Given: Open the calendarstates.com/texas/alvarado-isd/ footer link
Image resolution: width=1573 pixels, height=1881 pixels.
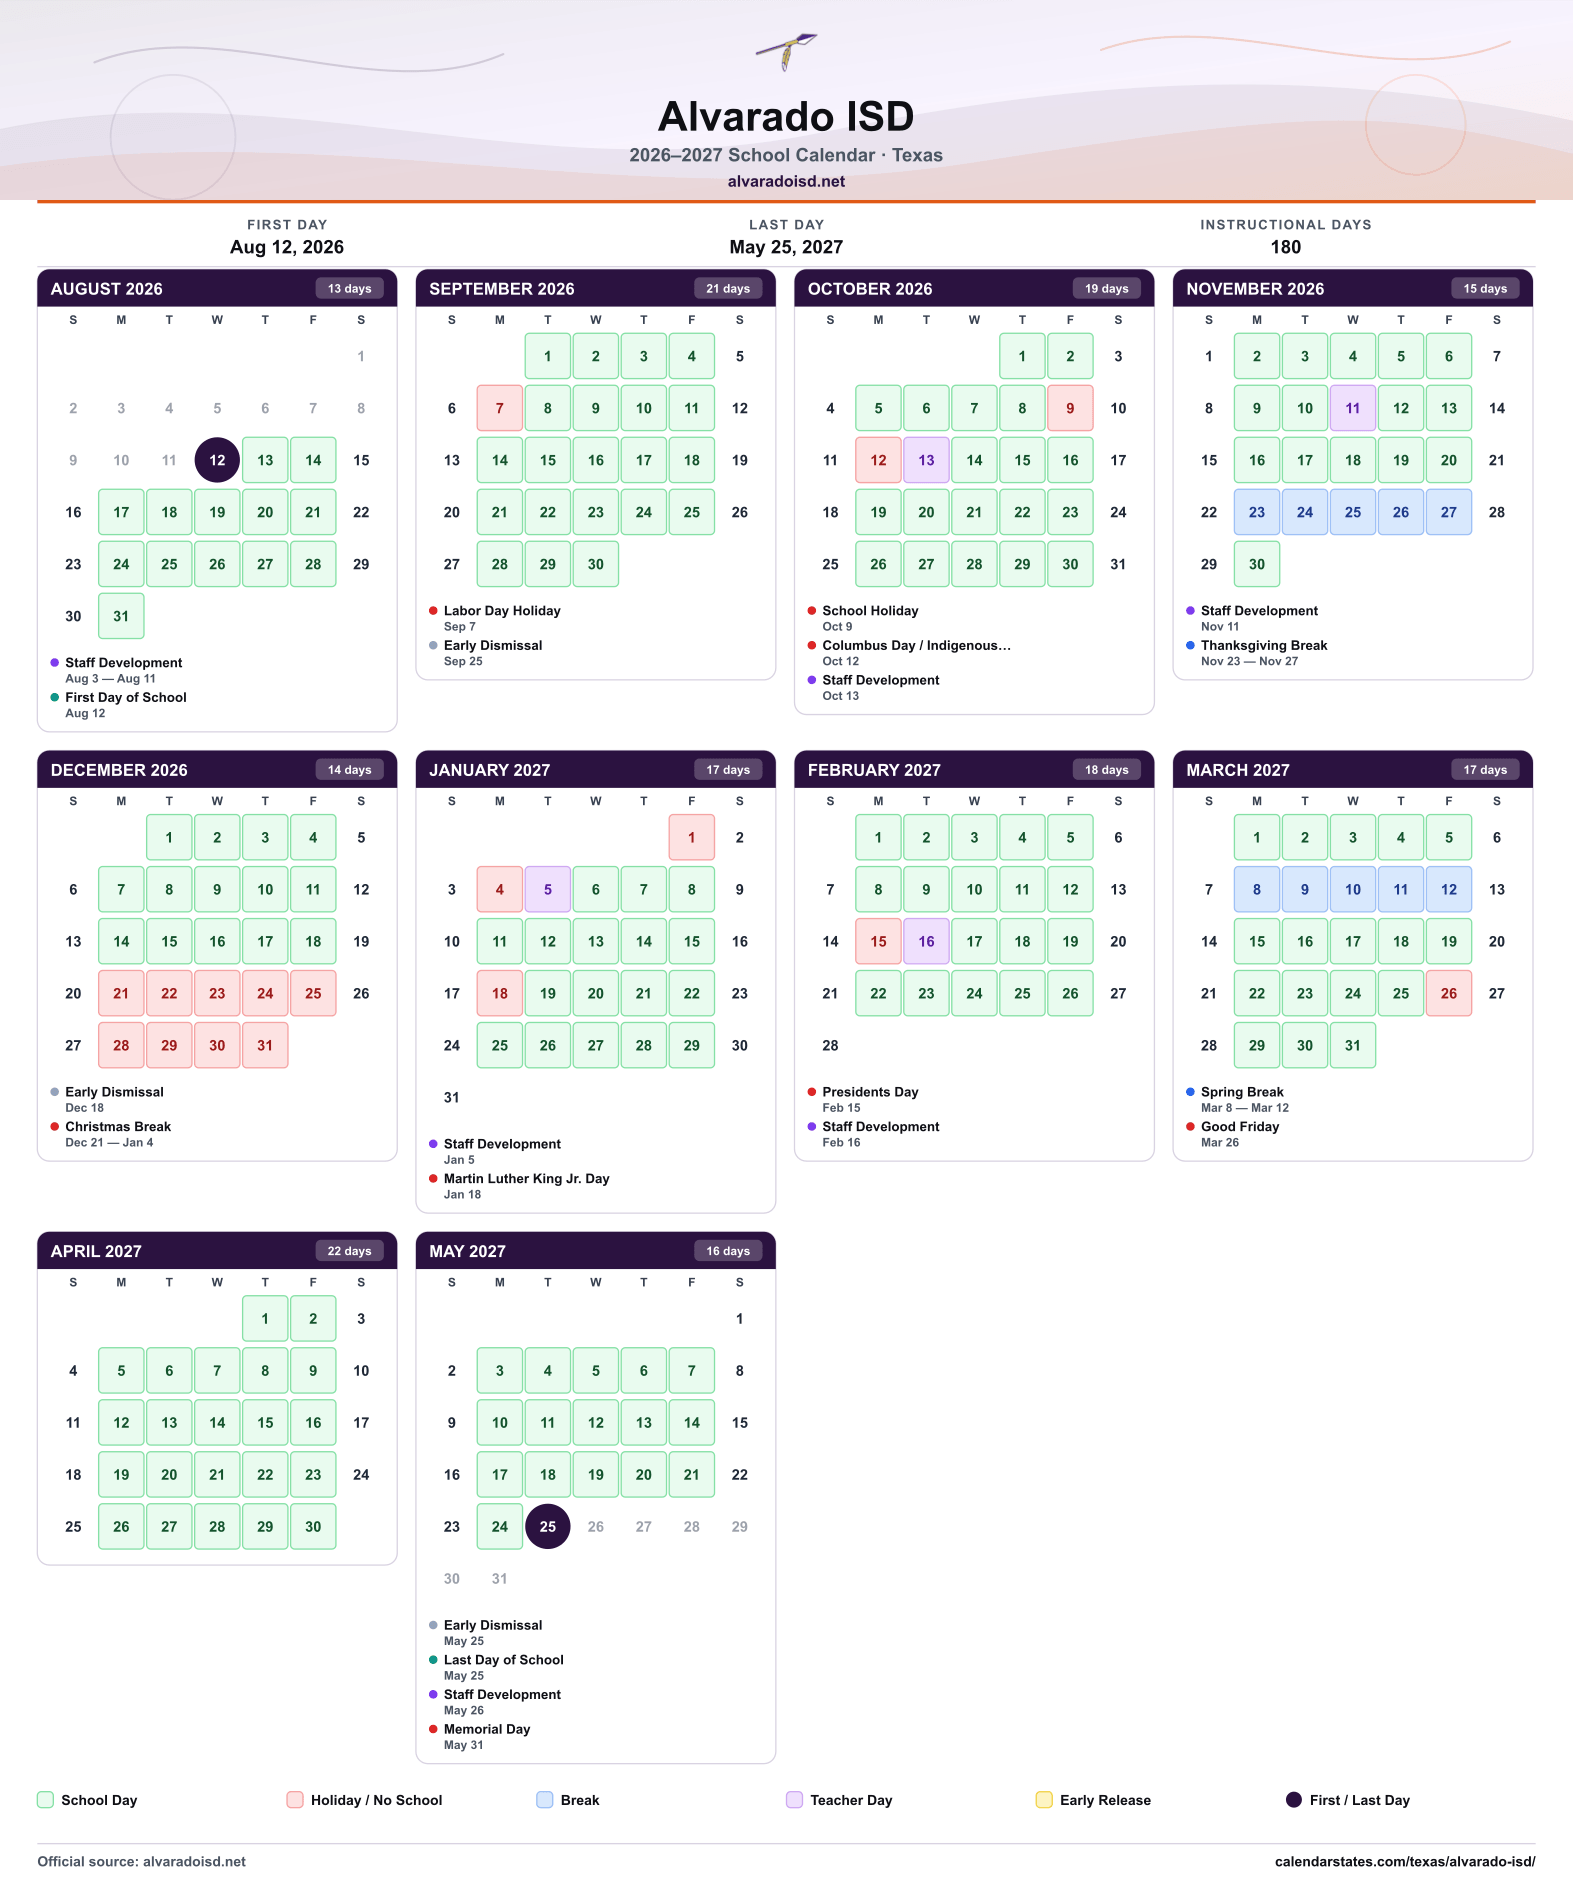Looking at the screenshot, I should click(1405, 1861).
